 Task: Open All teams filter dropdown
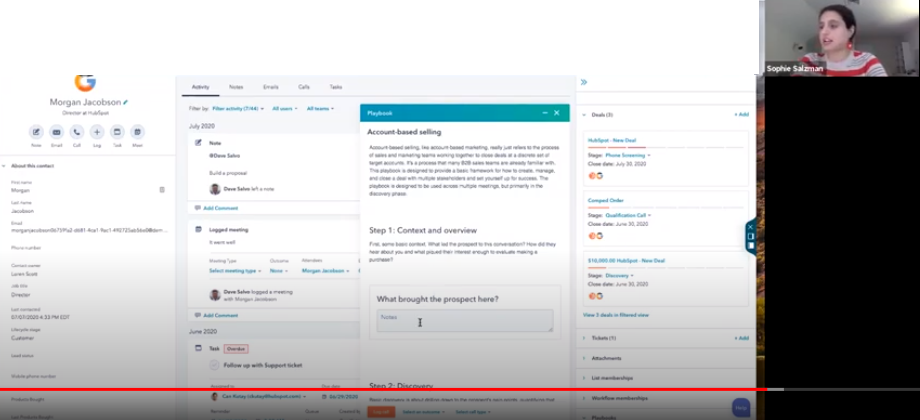point(320,109)
